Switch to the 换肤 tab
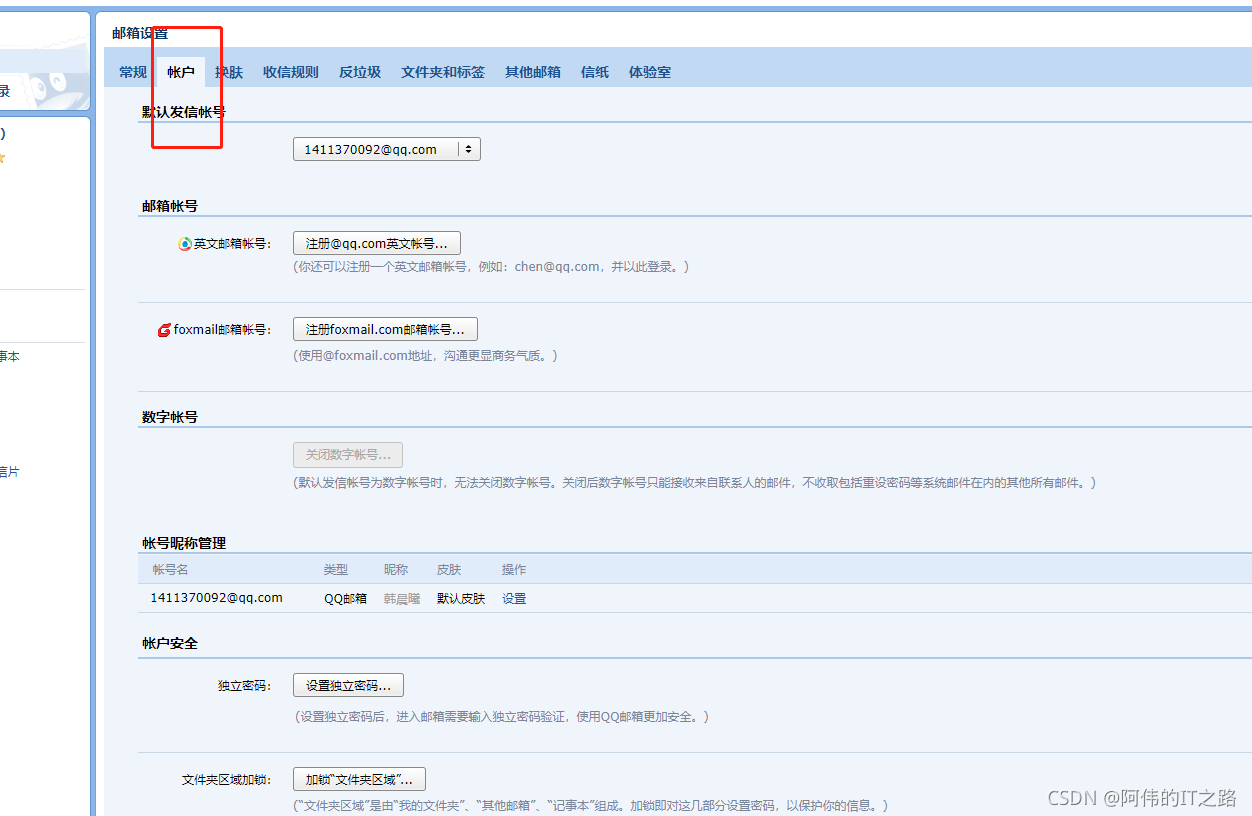The height and width of the screenshot is (816, 1252). pos(229,72)
